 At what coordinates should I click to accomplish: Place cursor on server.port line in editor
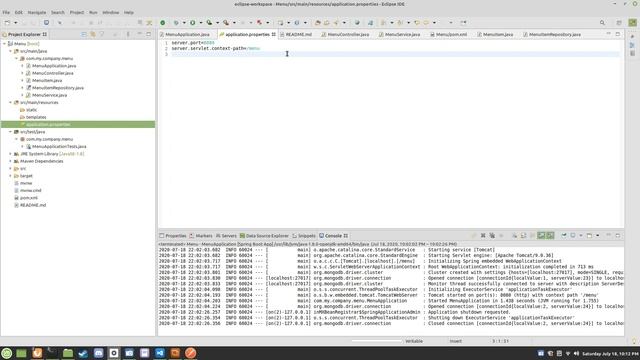tap(193, 43)
